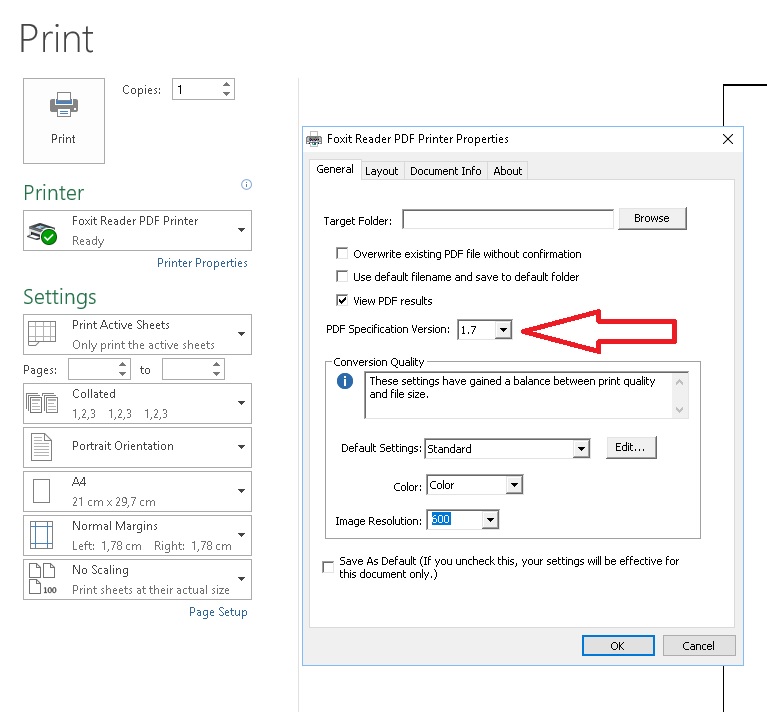Click the Target Folder text field
This screenshot has width=767, height=712.
[508, 219]
